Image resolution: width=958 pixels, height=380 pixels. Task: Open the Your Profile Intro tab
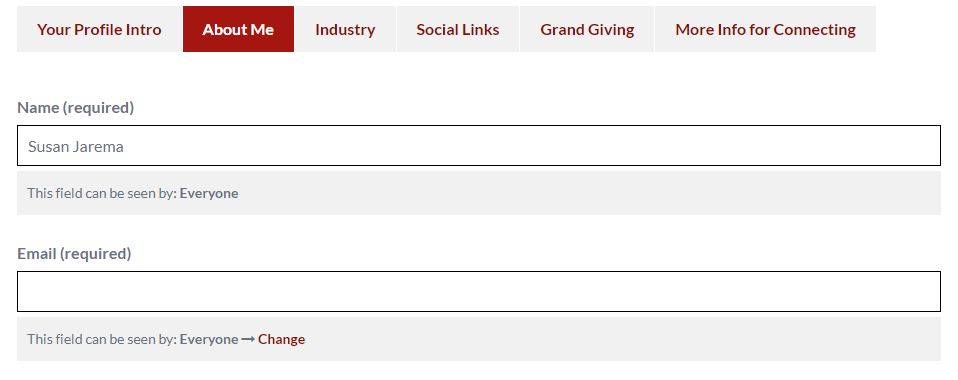point(99,29)
